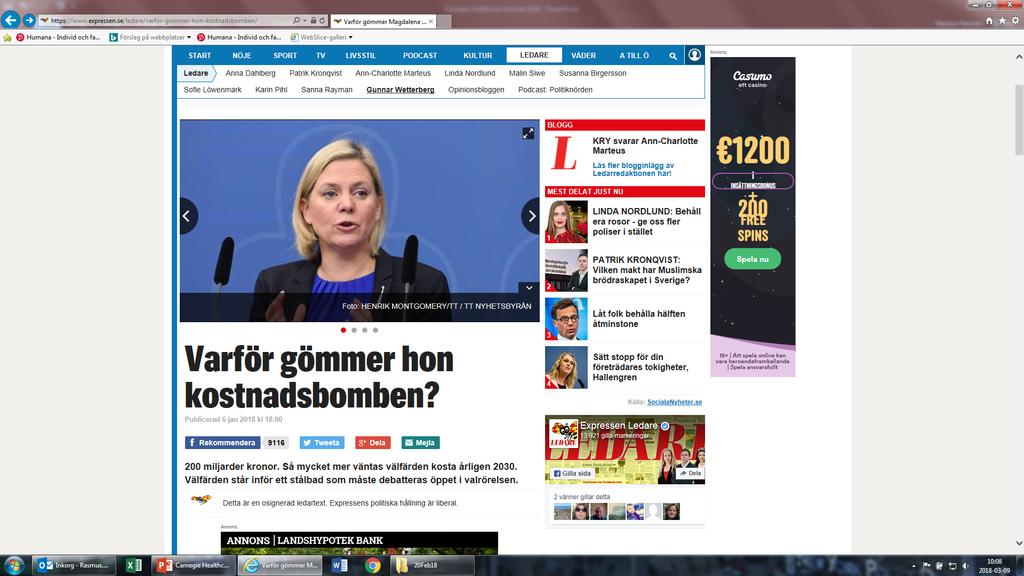Open Outlook Inkorg taskbar item
Image resolution: width=1024 pixels, height=576 pixels.
[x=74, y=565]
